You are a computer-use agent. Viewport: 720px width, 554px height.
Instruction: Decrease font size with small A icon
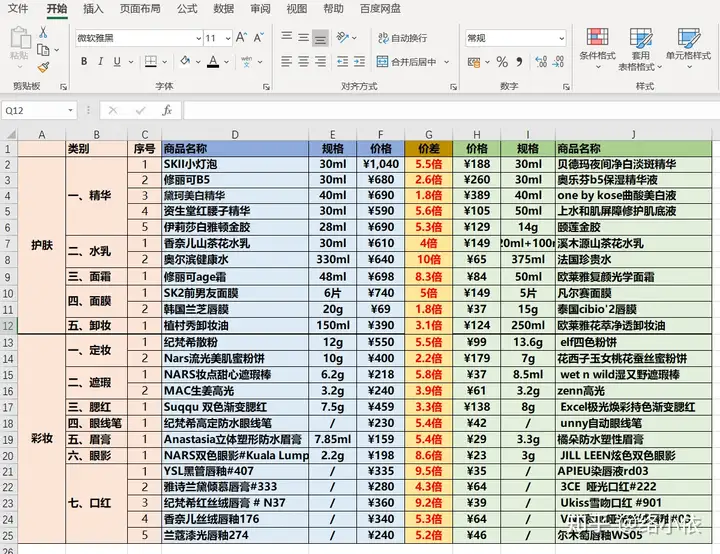click(x=259, y=38)
